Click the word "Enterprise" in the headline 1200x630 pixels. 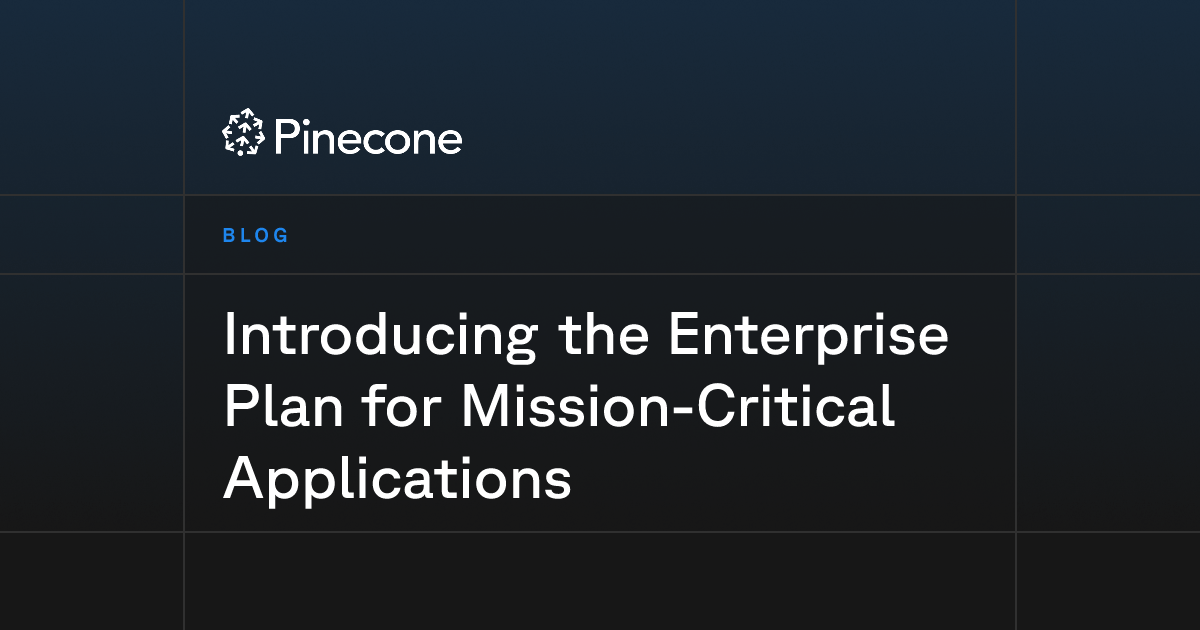coord(807,337)
